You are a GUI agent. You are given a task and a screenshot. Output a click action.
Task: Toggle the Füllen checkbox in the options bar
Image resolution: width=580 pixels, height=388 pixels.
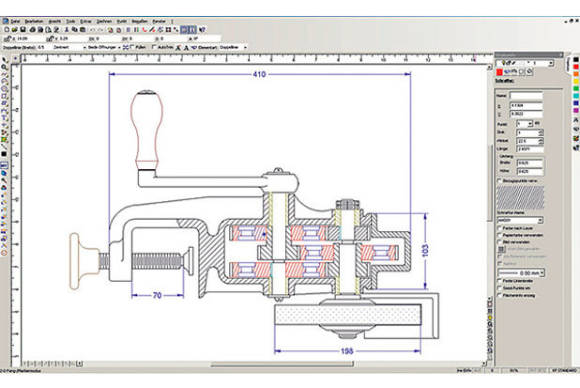pyautogui.click(x=132, y=47)
